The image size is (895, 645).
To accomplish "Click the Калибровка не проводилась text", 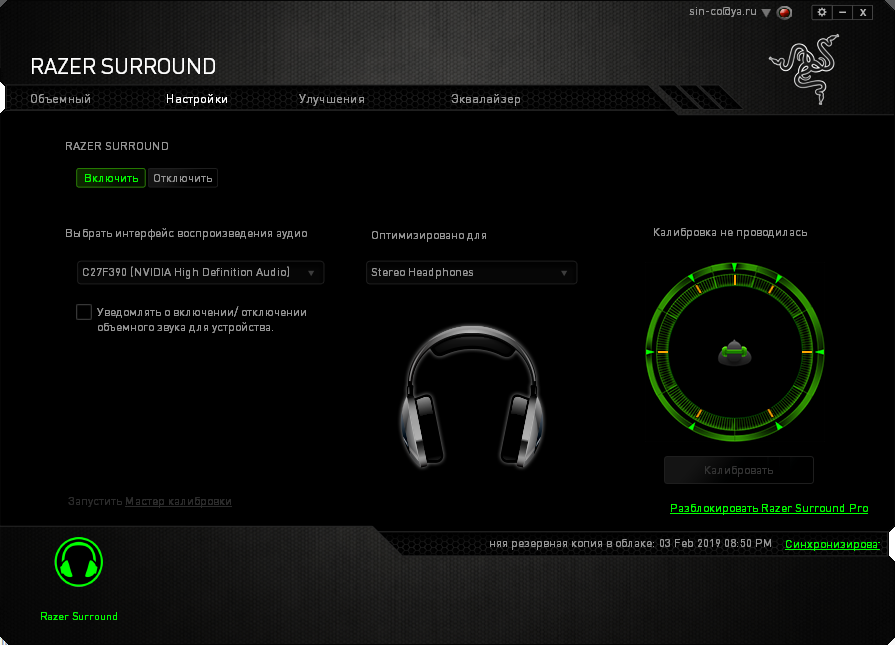I will (730, 232).
